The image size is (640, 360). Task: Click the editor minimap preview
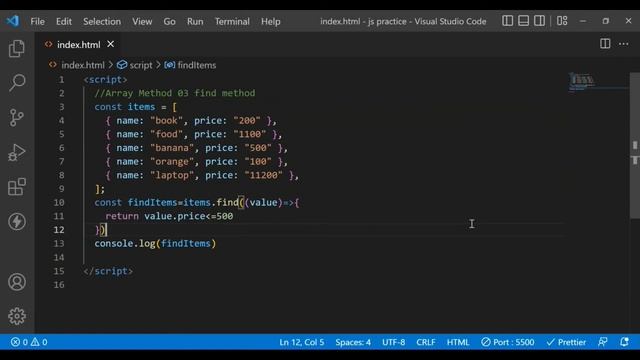(x=582, y=81)
